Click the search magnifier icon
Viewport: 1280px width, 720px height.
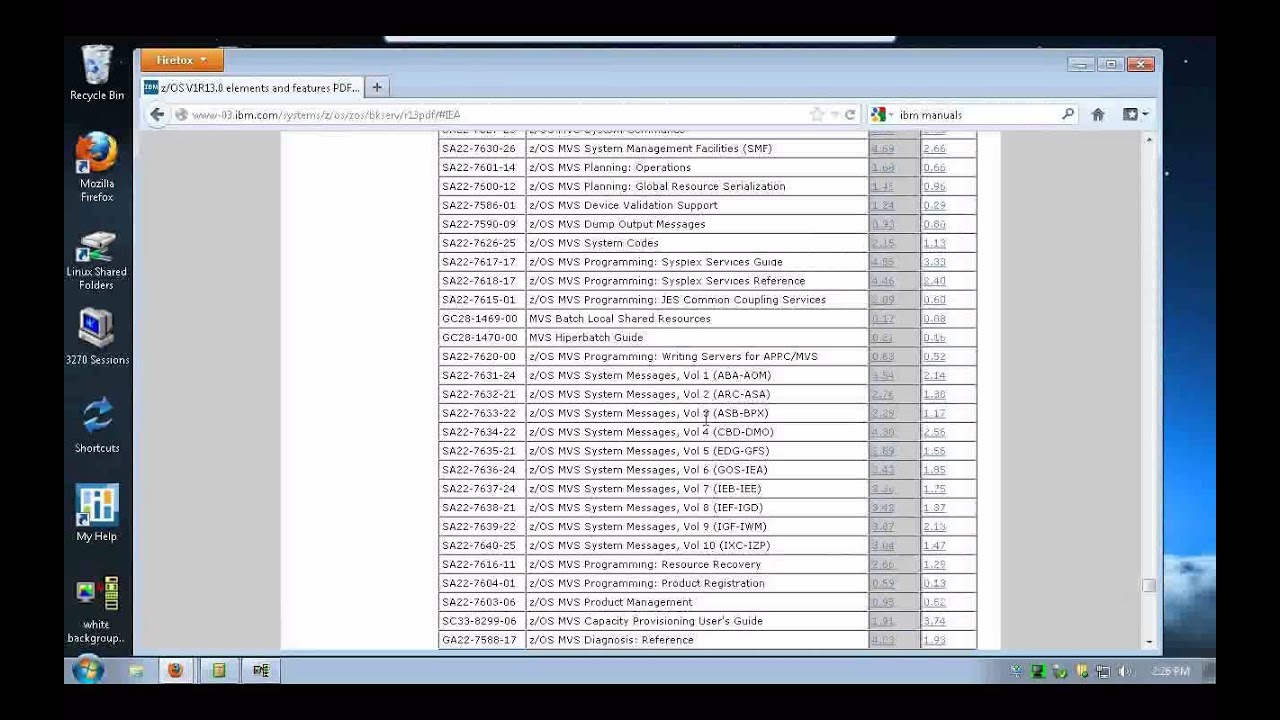(x=1068, y=115)
